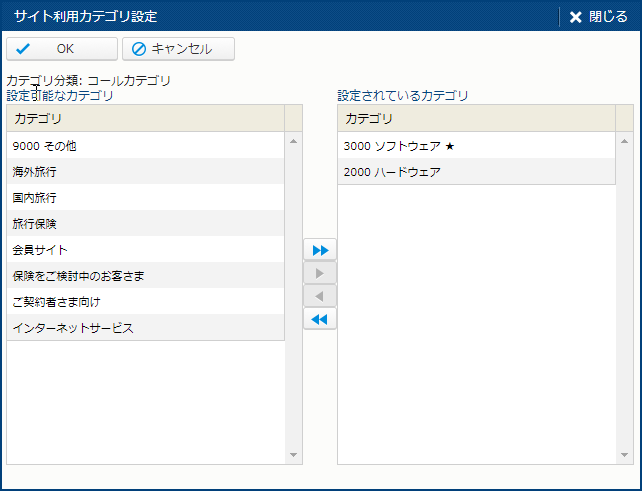Select 保険をご検討中のお客さま category
Image resolution: width=642 pixels, height=491 pixels.
(145, 276)
